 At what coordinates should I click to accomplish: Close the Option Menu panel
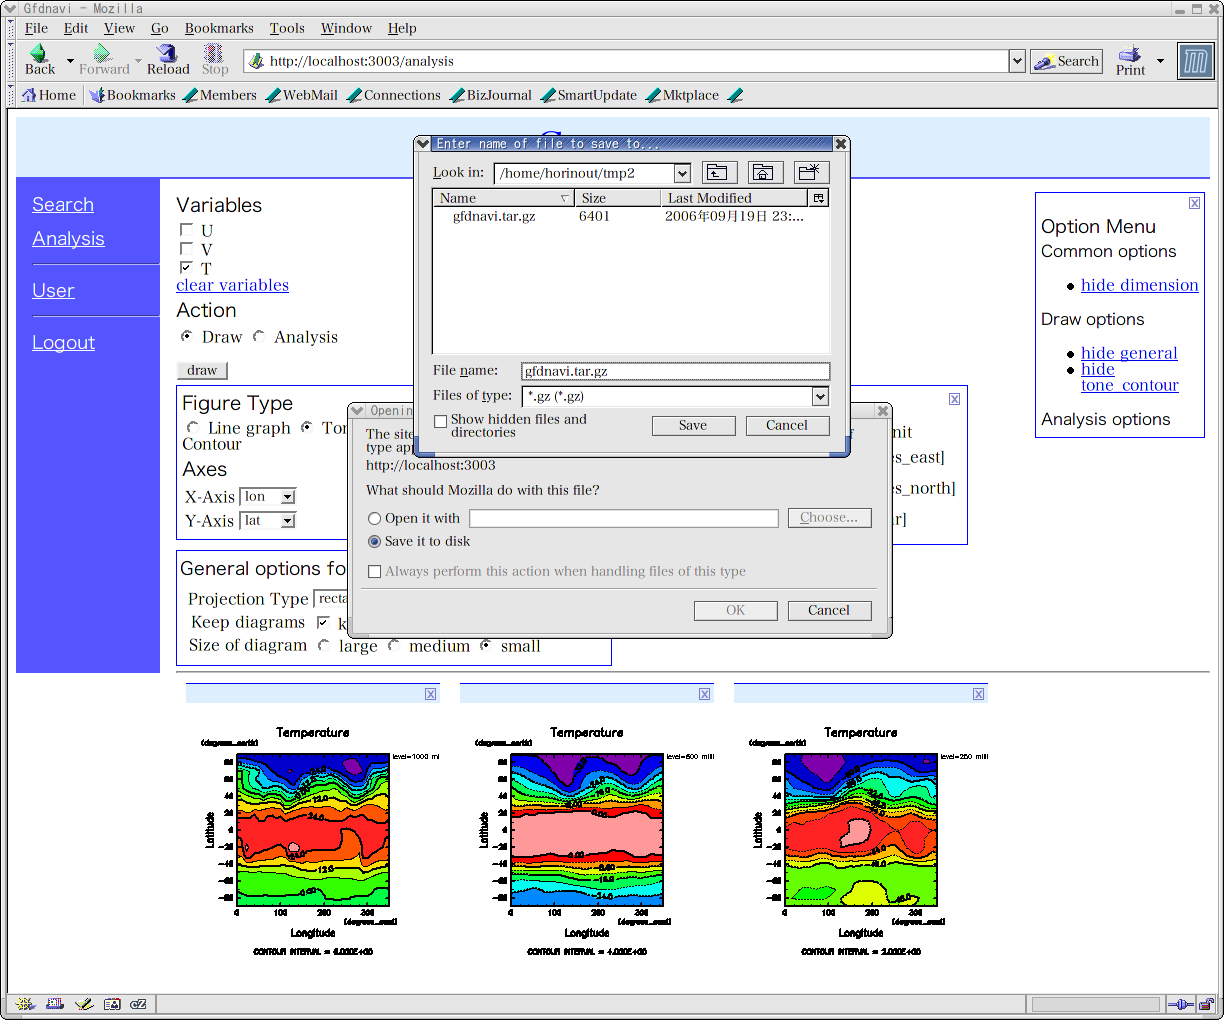[1194, 203]
